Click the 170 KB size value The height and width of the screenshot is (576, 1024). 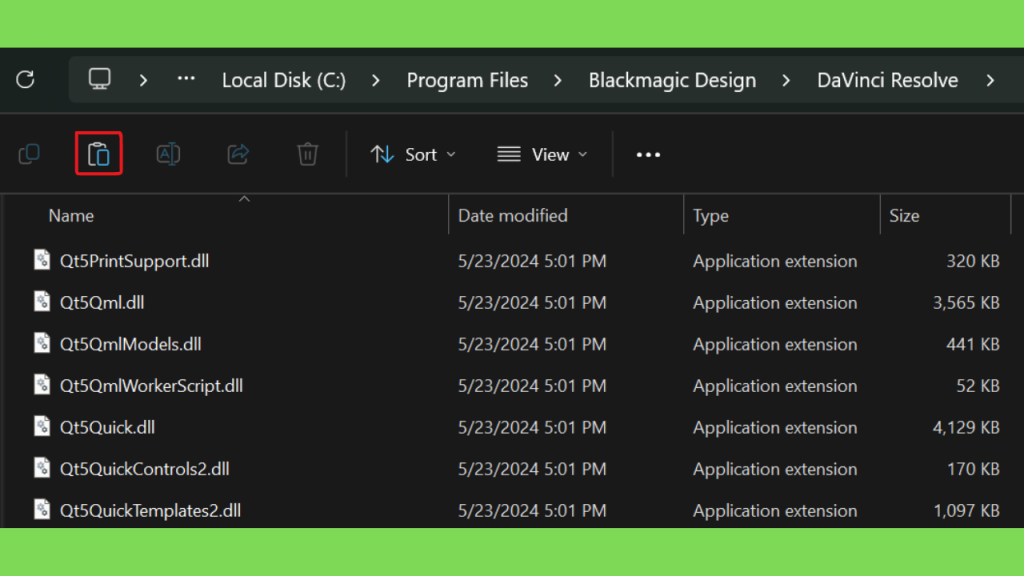pos(973,469)
